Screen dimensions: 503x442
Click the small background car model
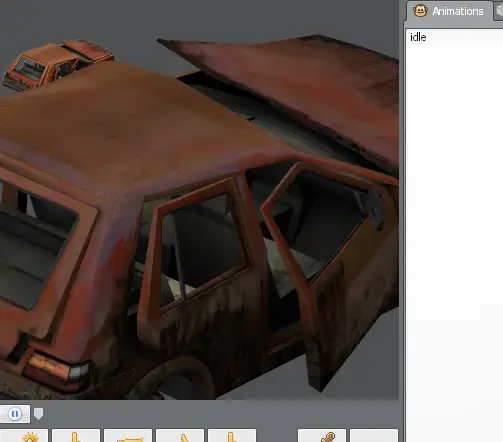pos(57,65)
